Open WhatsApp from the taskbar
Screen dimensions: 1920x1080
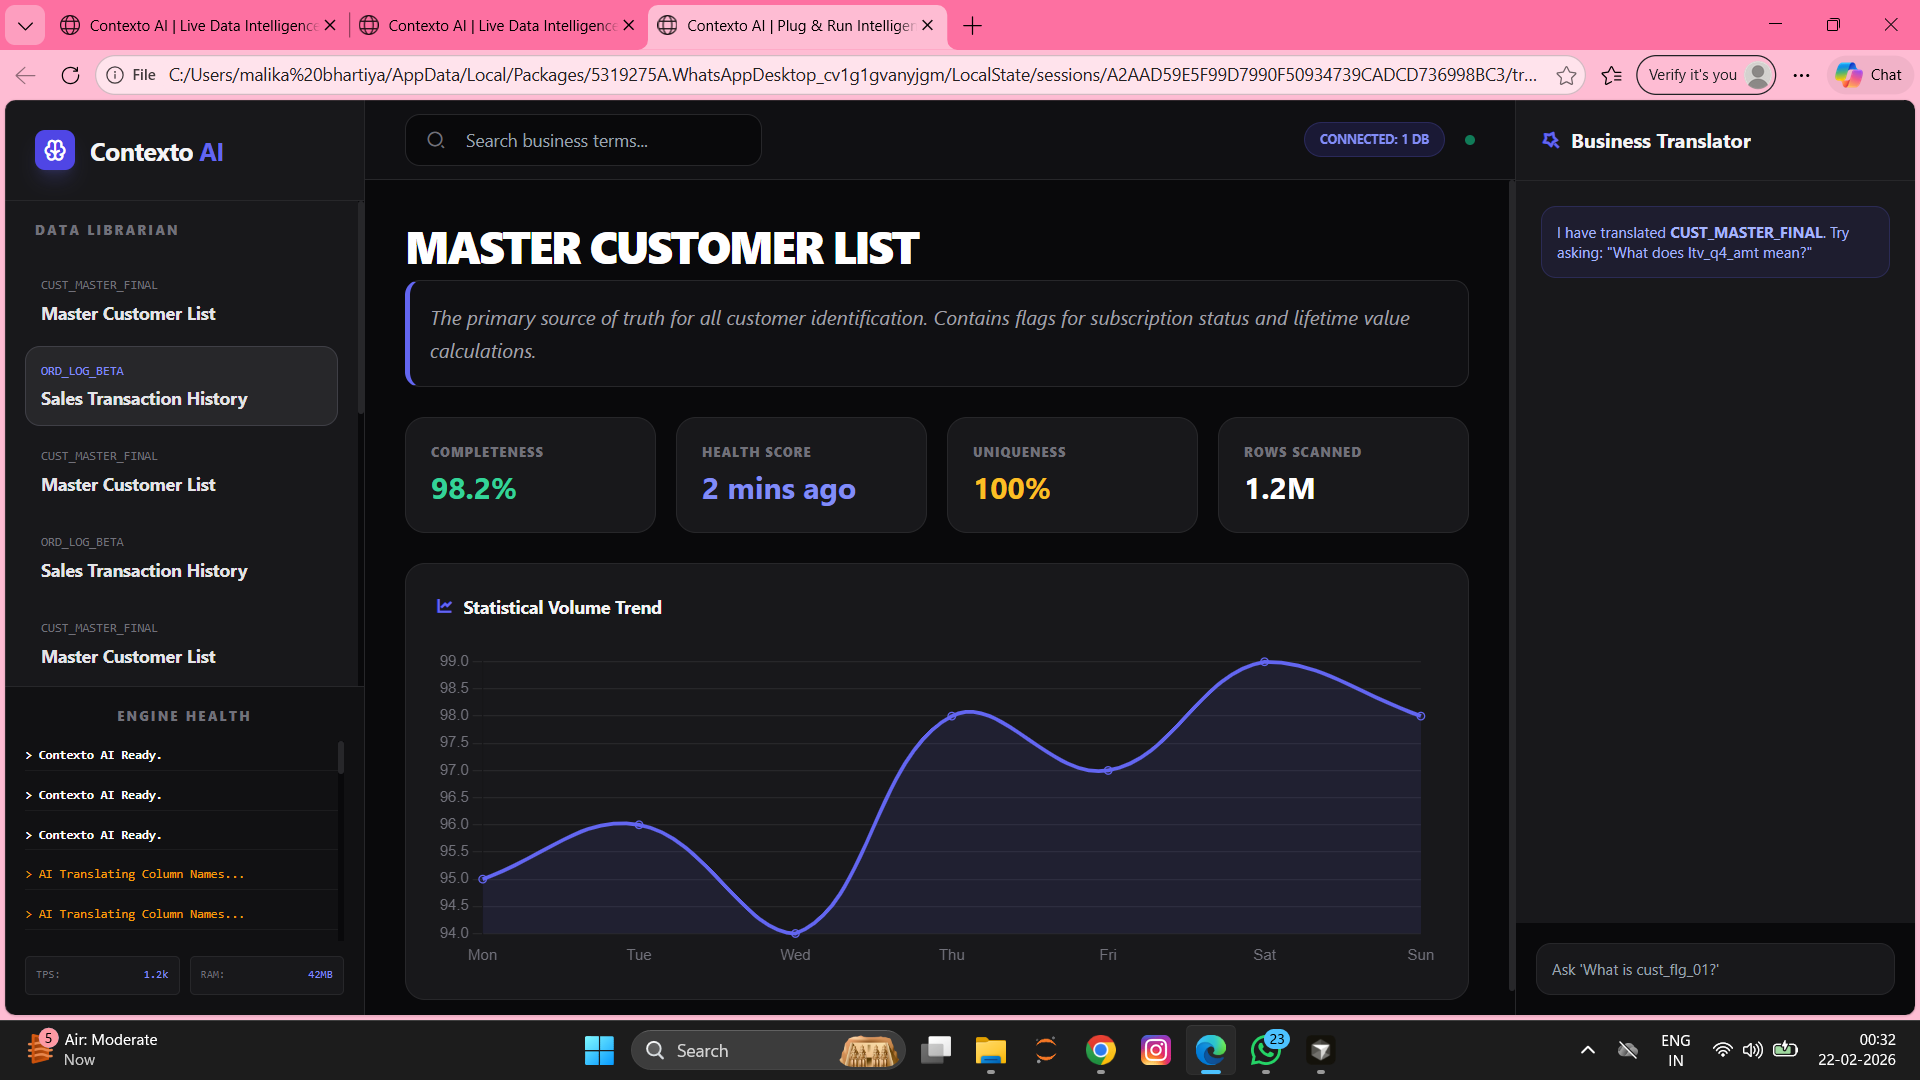coord(1266,1050)
